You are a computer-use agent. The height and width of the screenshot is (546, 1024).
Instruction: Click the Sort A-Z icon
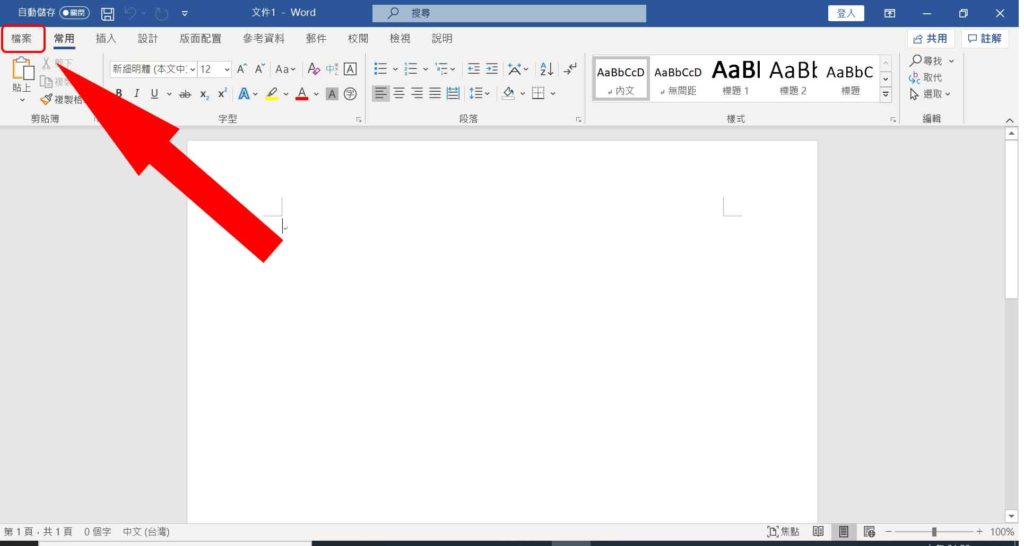547,69
